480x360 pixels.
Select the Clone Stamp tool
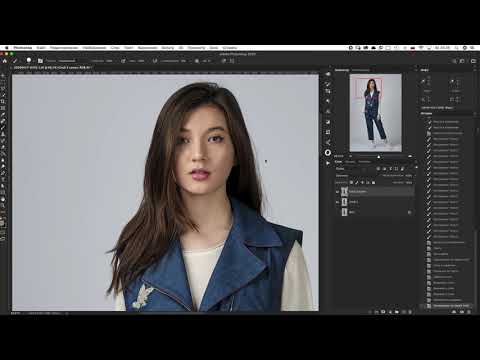[3, 134]
